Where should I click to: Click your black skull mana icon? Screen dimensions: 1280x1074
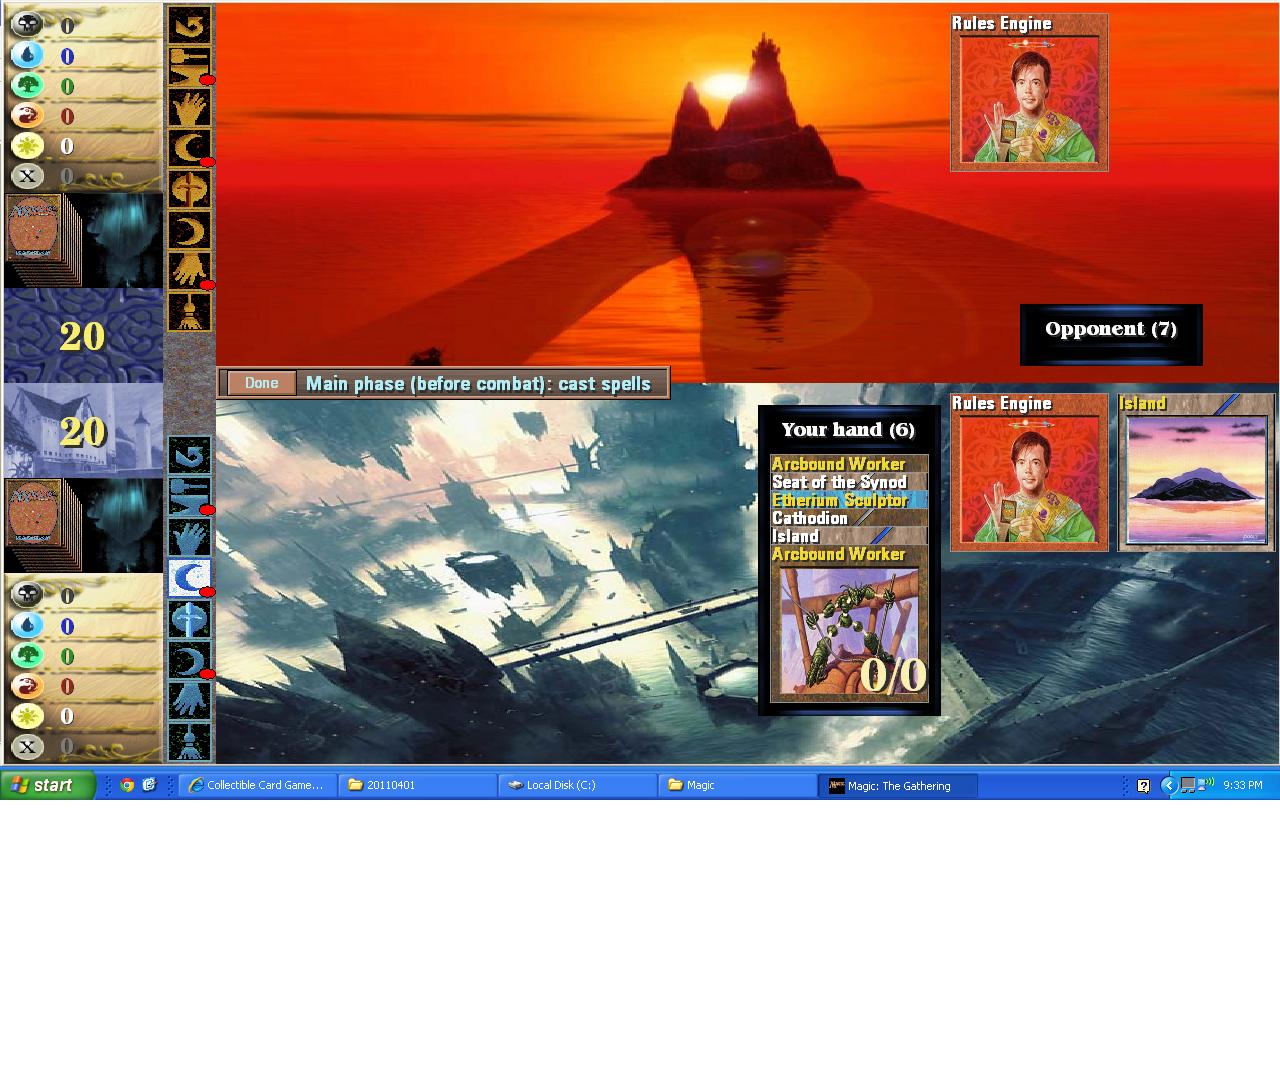point(27,595)
